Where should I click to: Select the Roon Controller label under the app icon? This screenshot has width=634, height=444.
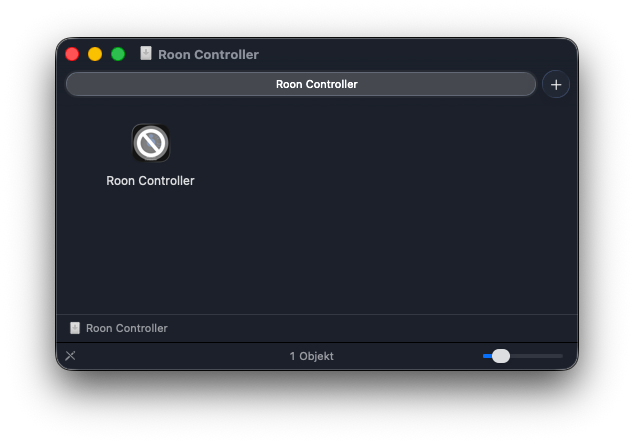point(150,181)
